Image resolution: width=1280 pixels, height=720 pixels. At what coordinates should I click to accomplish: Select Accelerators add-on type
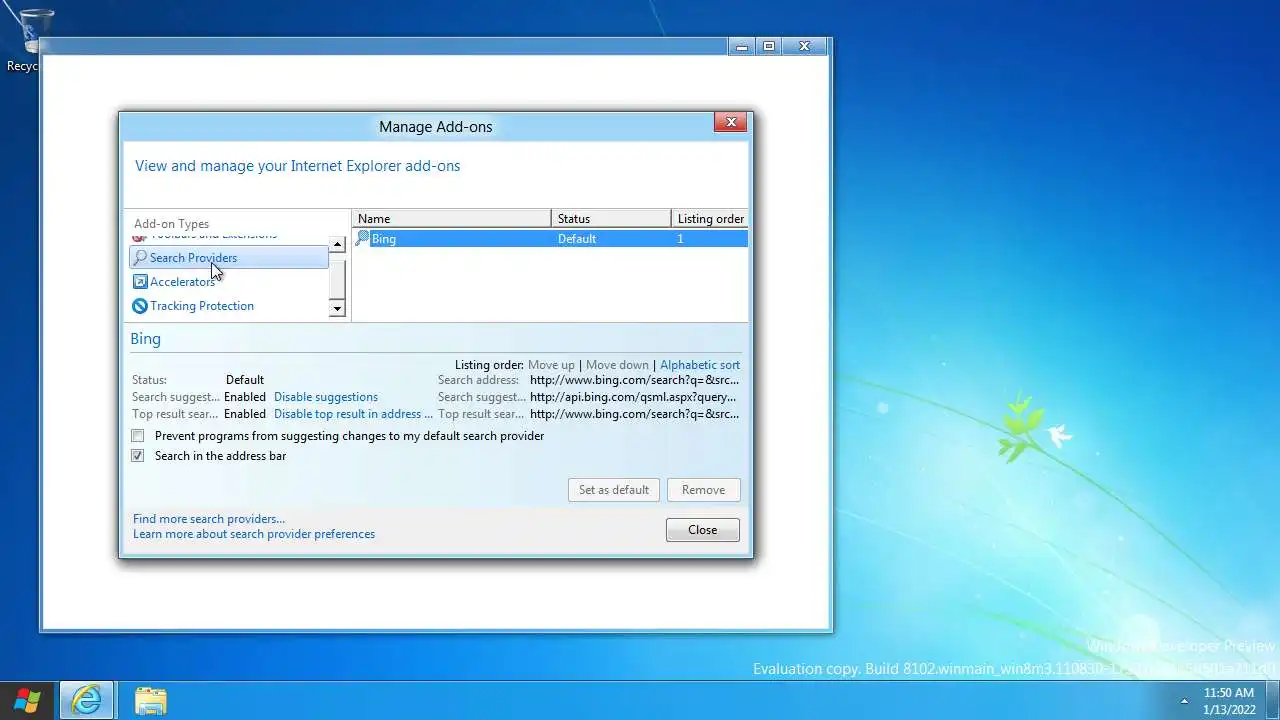point(182,282)
